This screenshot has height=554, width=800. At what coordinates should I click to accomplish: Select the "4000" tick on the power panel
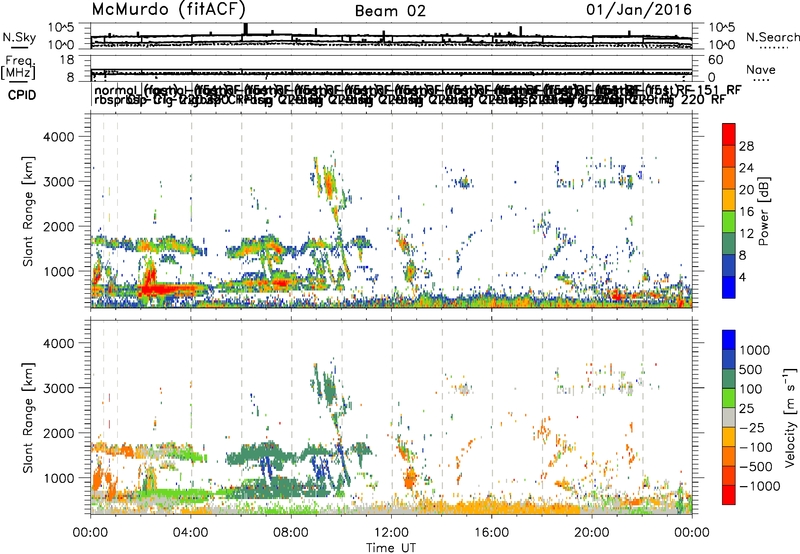(59, 137)
